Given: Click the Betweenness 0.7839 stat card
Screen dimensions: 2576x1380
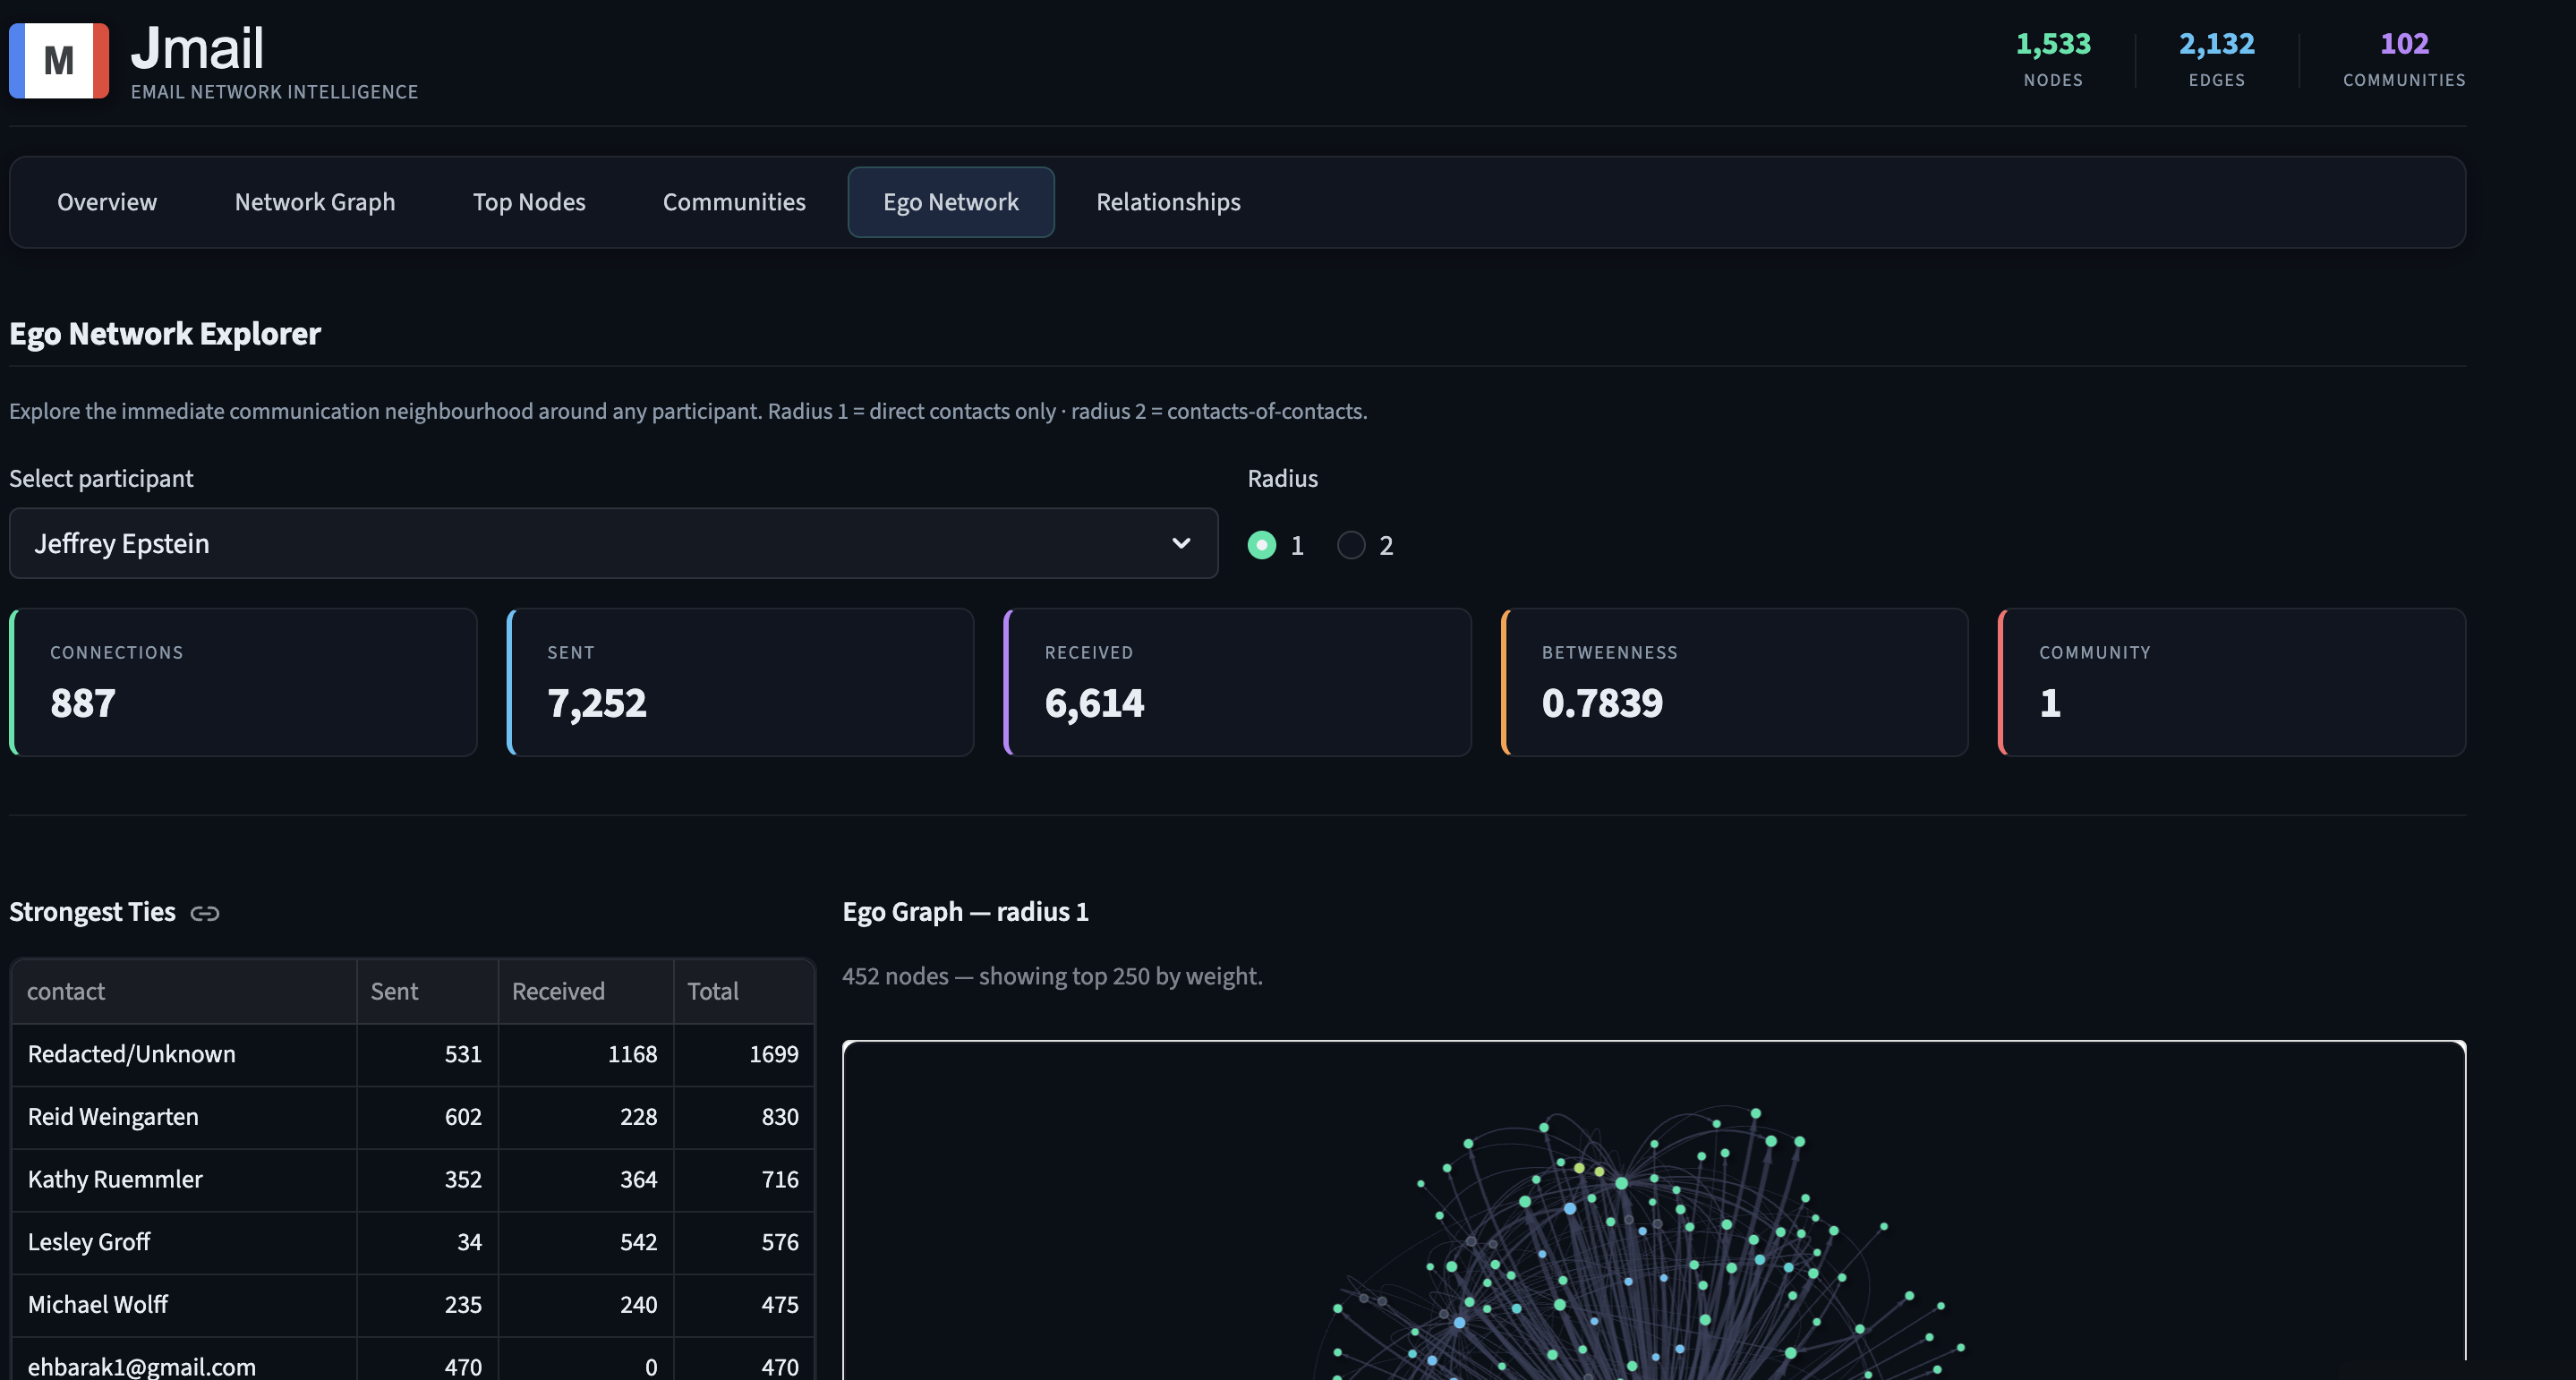Looking at the screenshot, I should pos(1734,682).
